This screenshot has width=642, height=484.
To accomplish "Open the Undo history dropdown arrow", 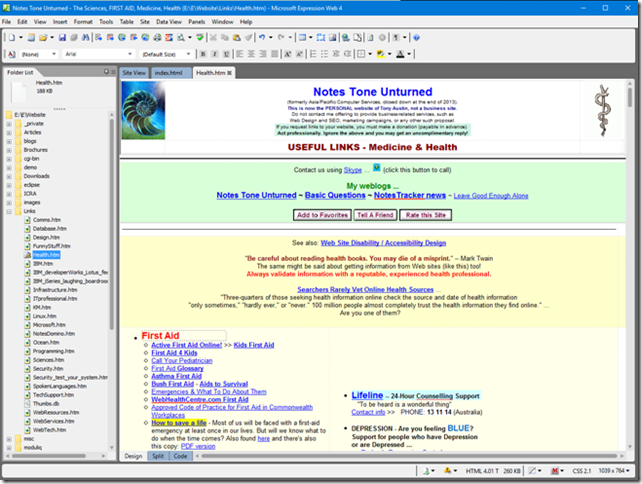I will [271, 38].
